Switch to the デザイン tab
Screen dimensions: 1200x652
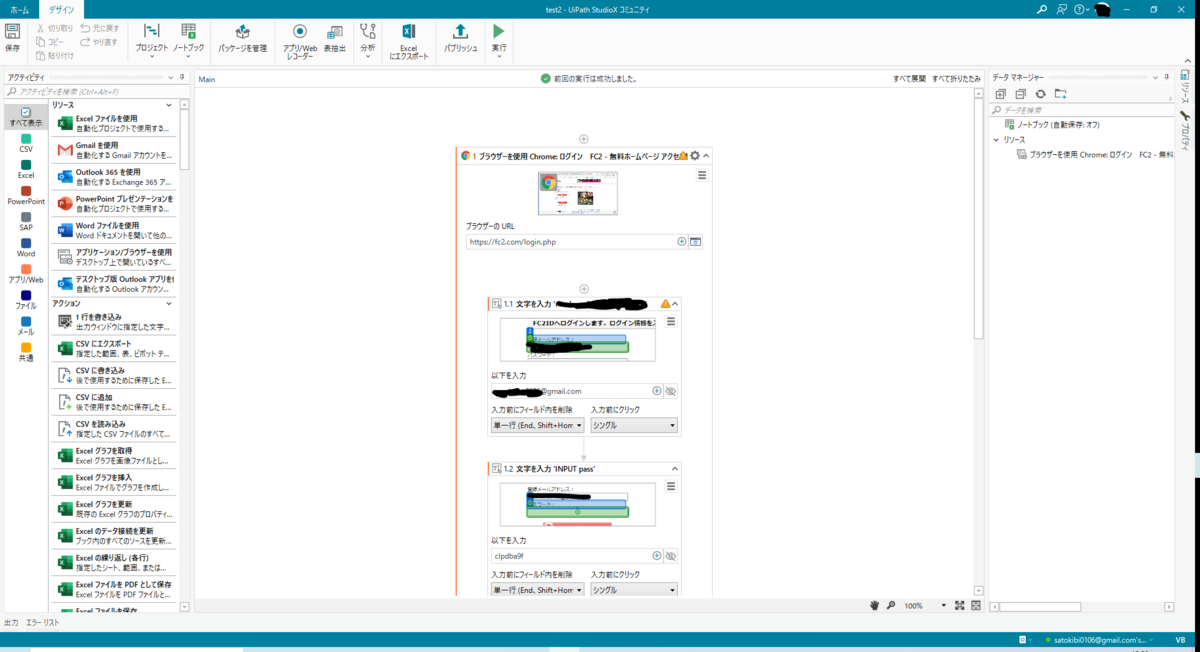coord(61,8)
